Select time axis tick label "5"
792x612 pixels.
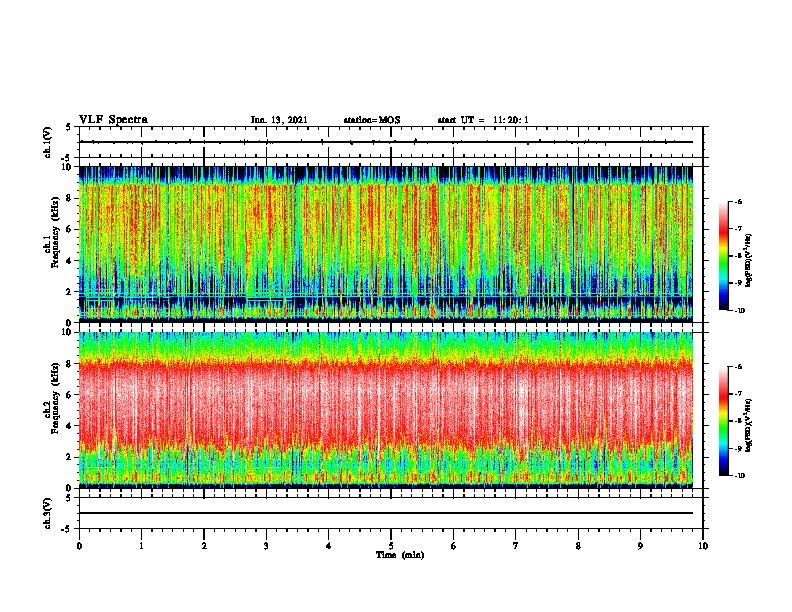(x=391, y=546)
